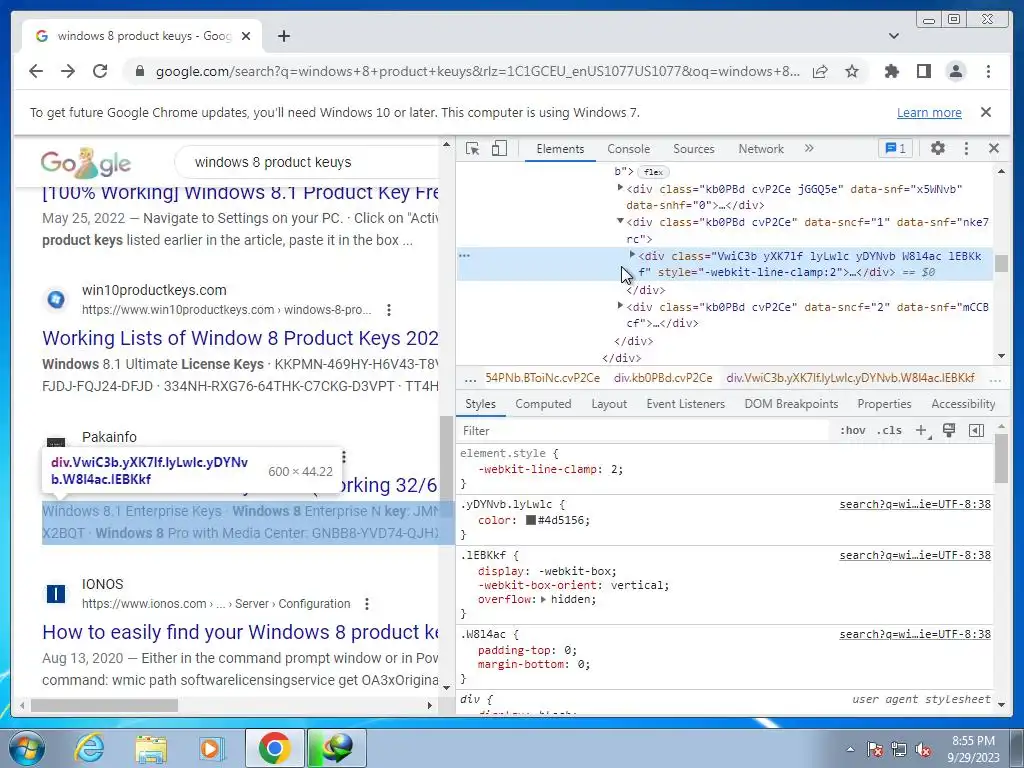Open the DevTools settings gear
This screenshot has height=768, width=1024.
pyautogui.click(x=938, y=148)
